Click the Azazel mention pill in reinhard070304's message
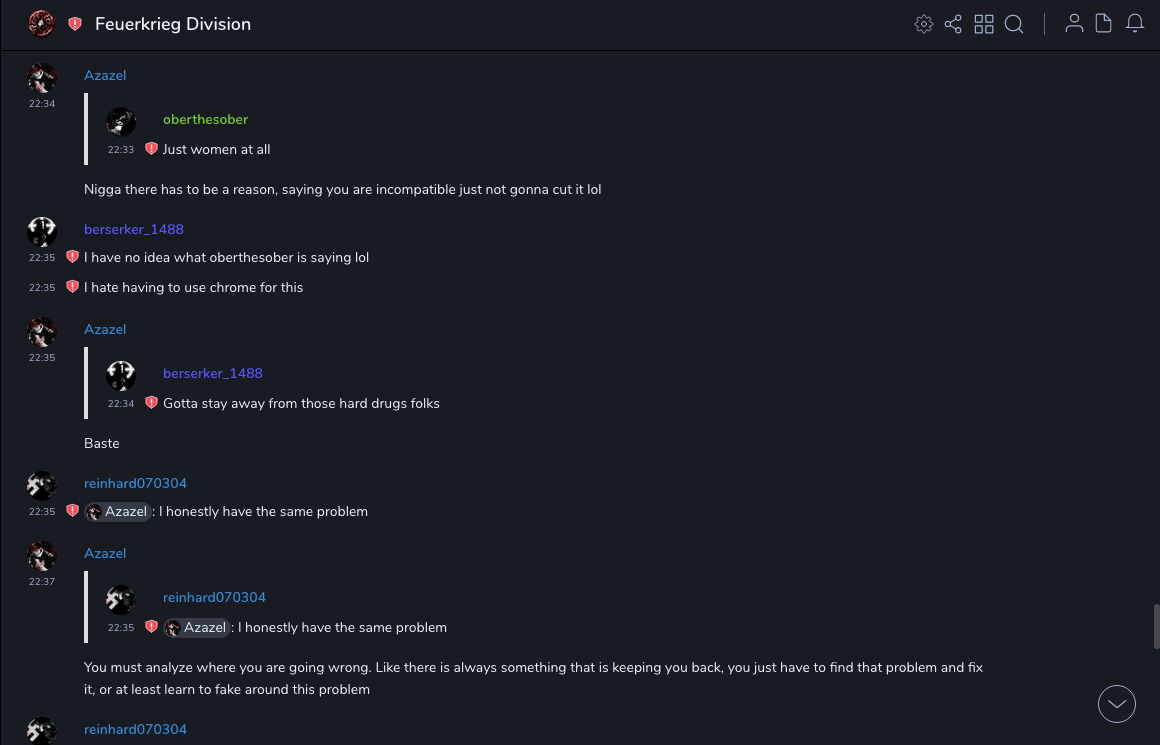The image size is (1160, 745). [x=118, y=511]
